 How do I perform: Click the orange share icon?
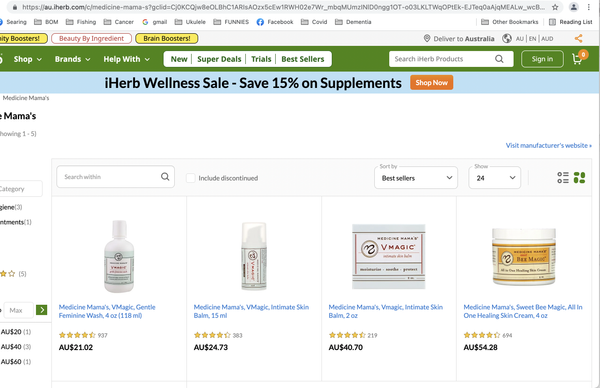[579, 38]
